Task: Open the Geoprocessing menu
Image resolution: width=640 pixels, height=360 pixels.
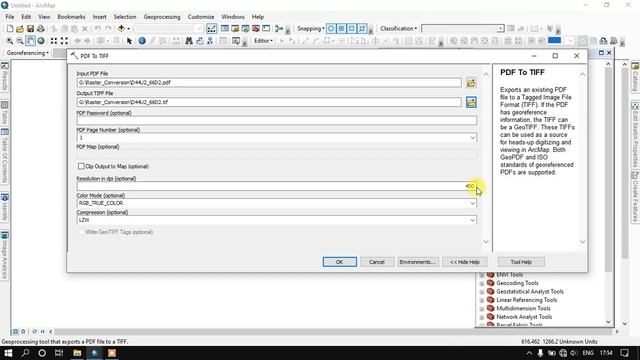Action: tap(162, 17)
